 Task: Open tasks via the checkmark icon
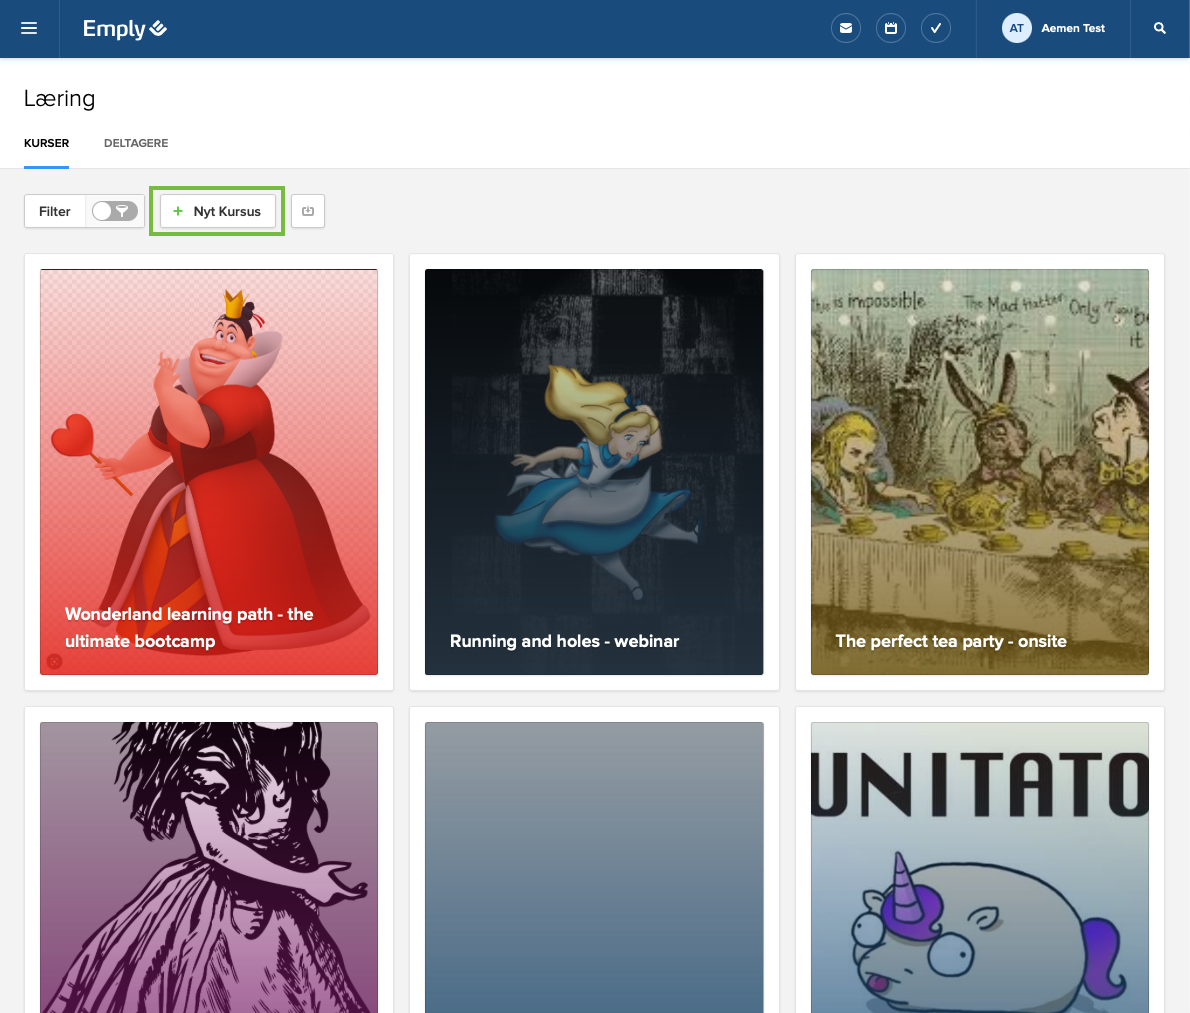[935, 28]
